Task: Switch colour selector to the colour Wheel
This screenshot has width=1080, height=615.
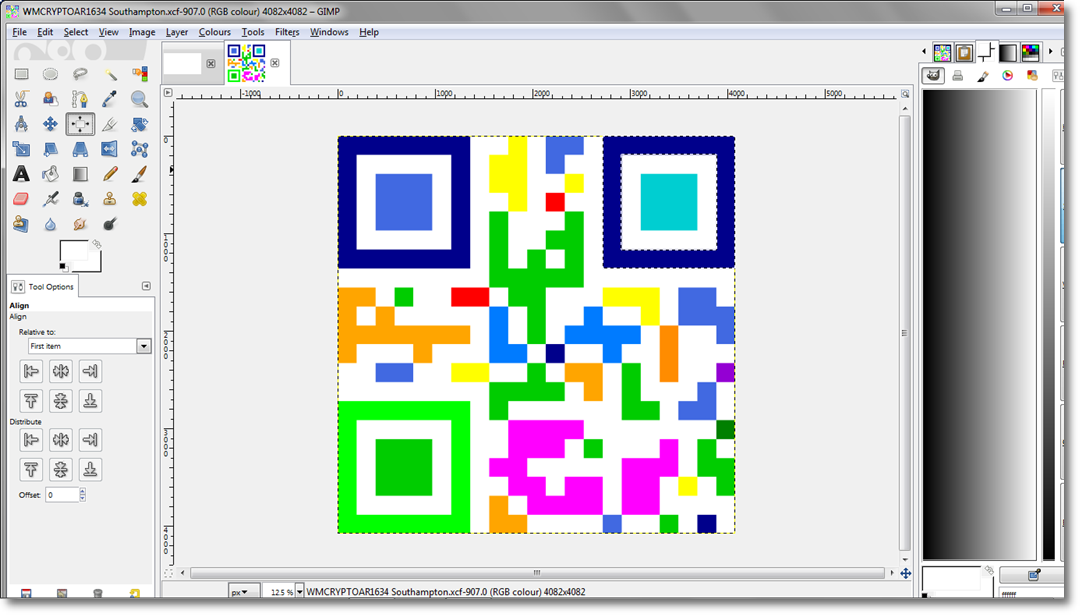Action: click(x=1008, y=76)
